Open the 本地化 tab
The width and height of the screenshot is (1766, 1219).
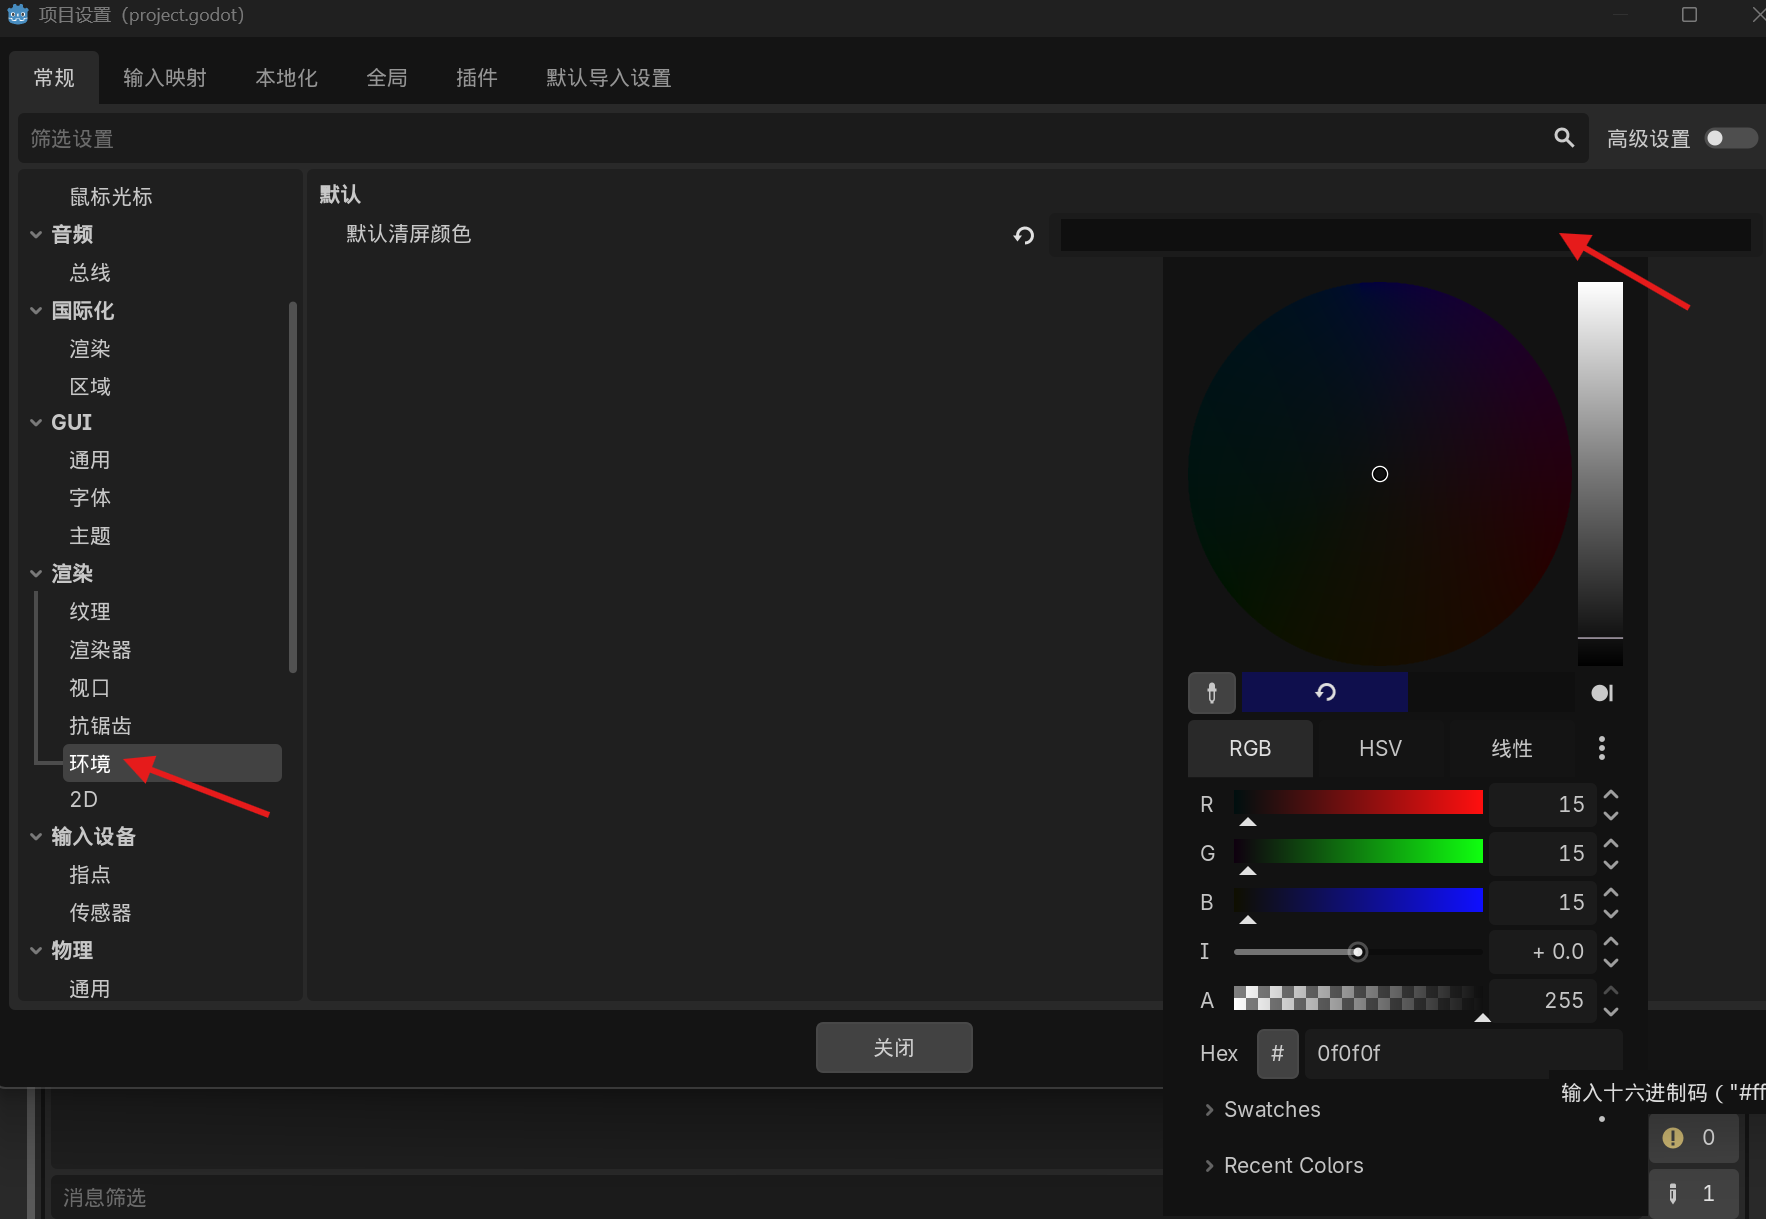click(287, 78)
